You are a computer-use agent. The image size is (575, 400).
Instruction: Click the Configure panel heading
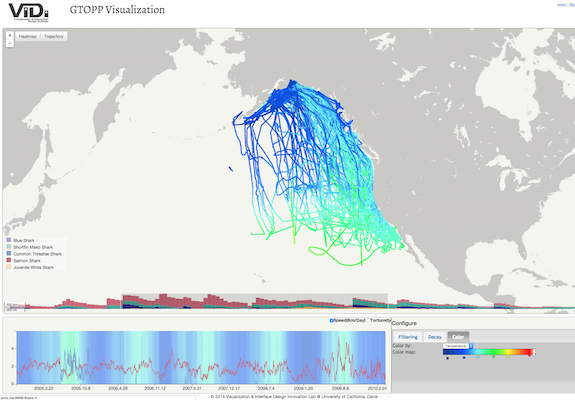tap(404, 323)
